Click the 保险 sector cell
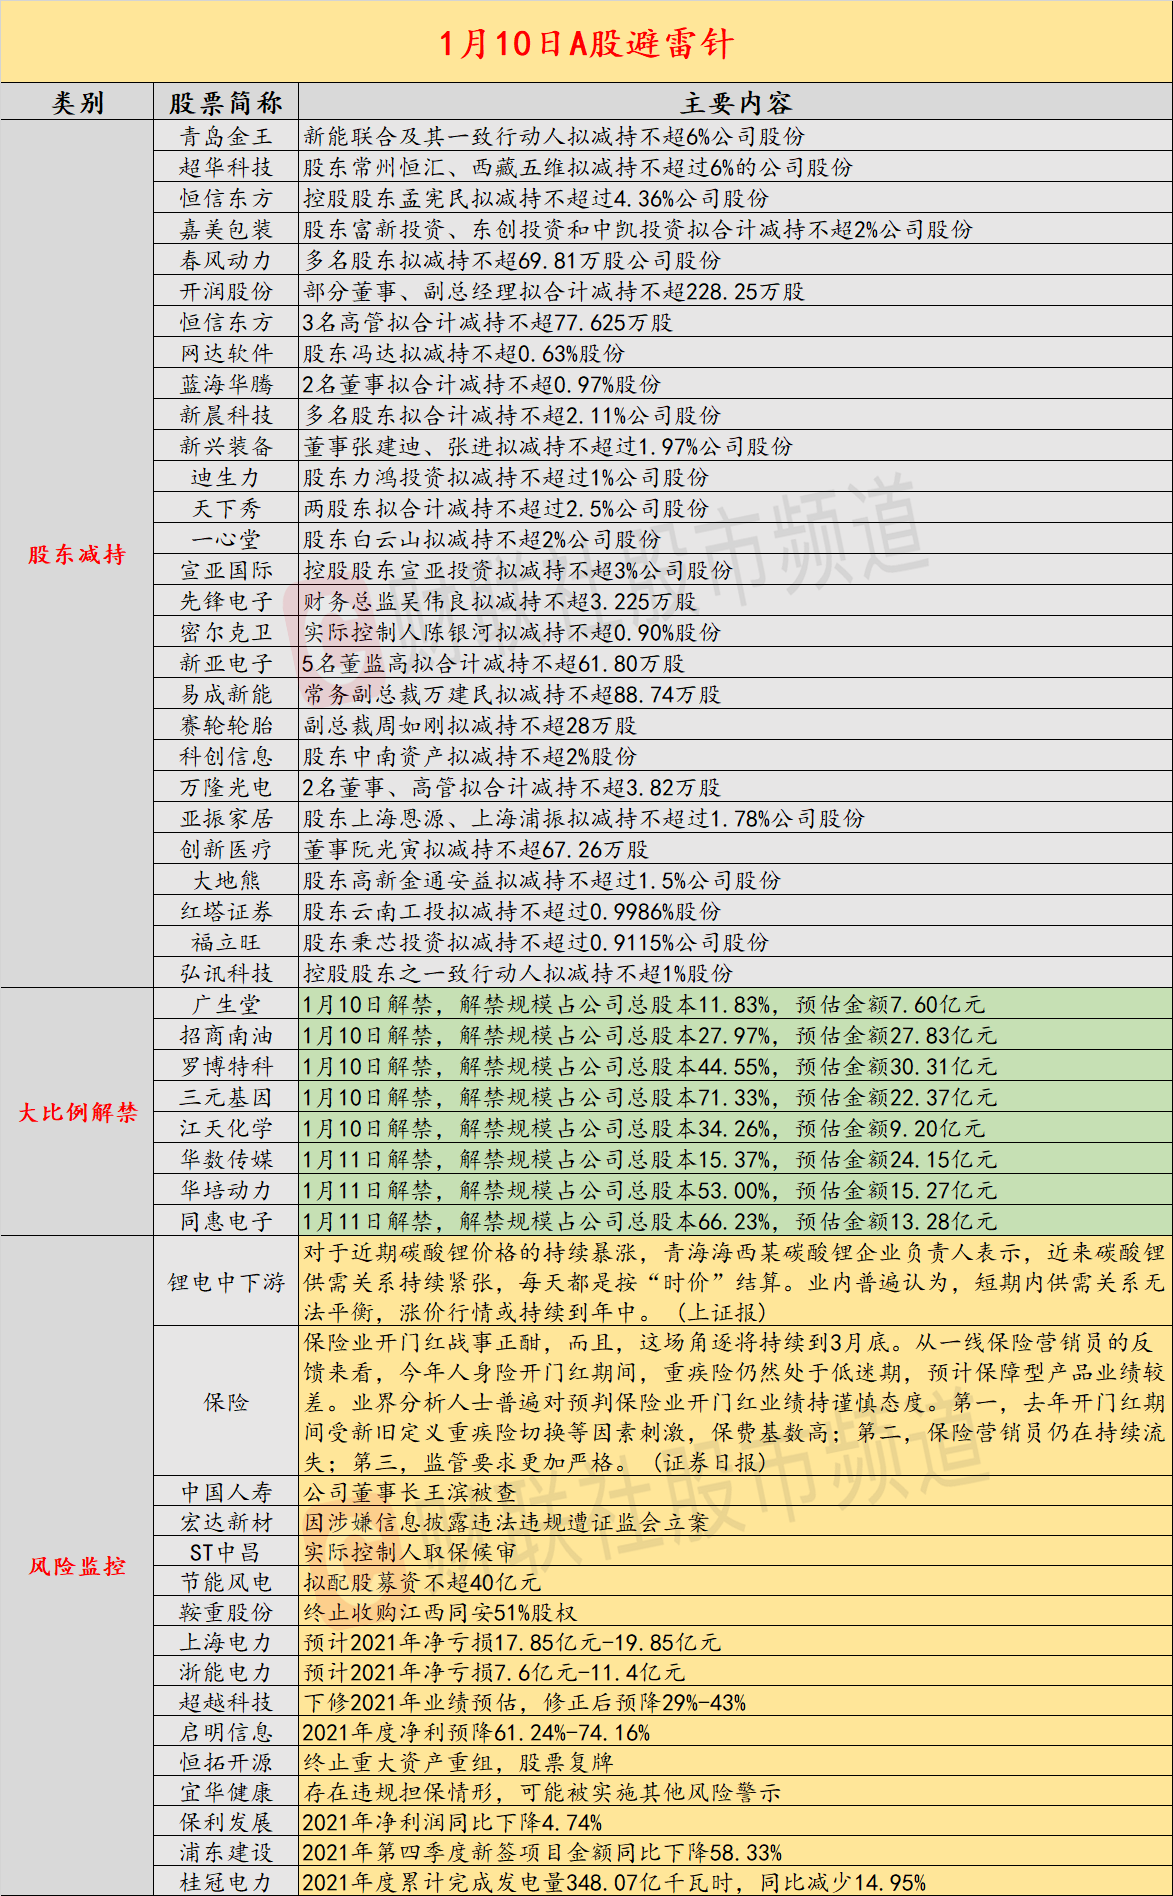This screenshot has height=1896, width=1173. click(x=226, y=1402)
